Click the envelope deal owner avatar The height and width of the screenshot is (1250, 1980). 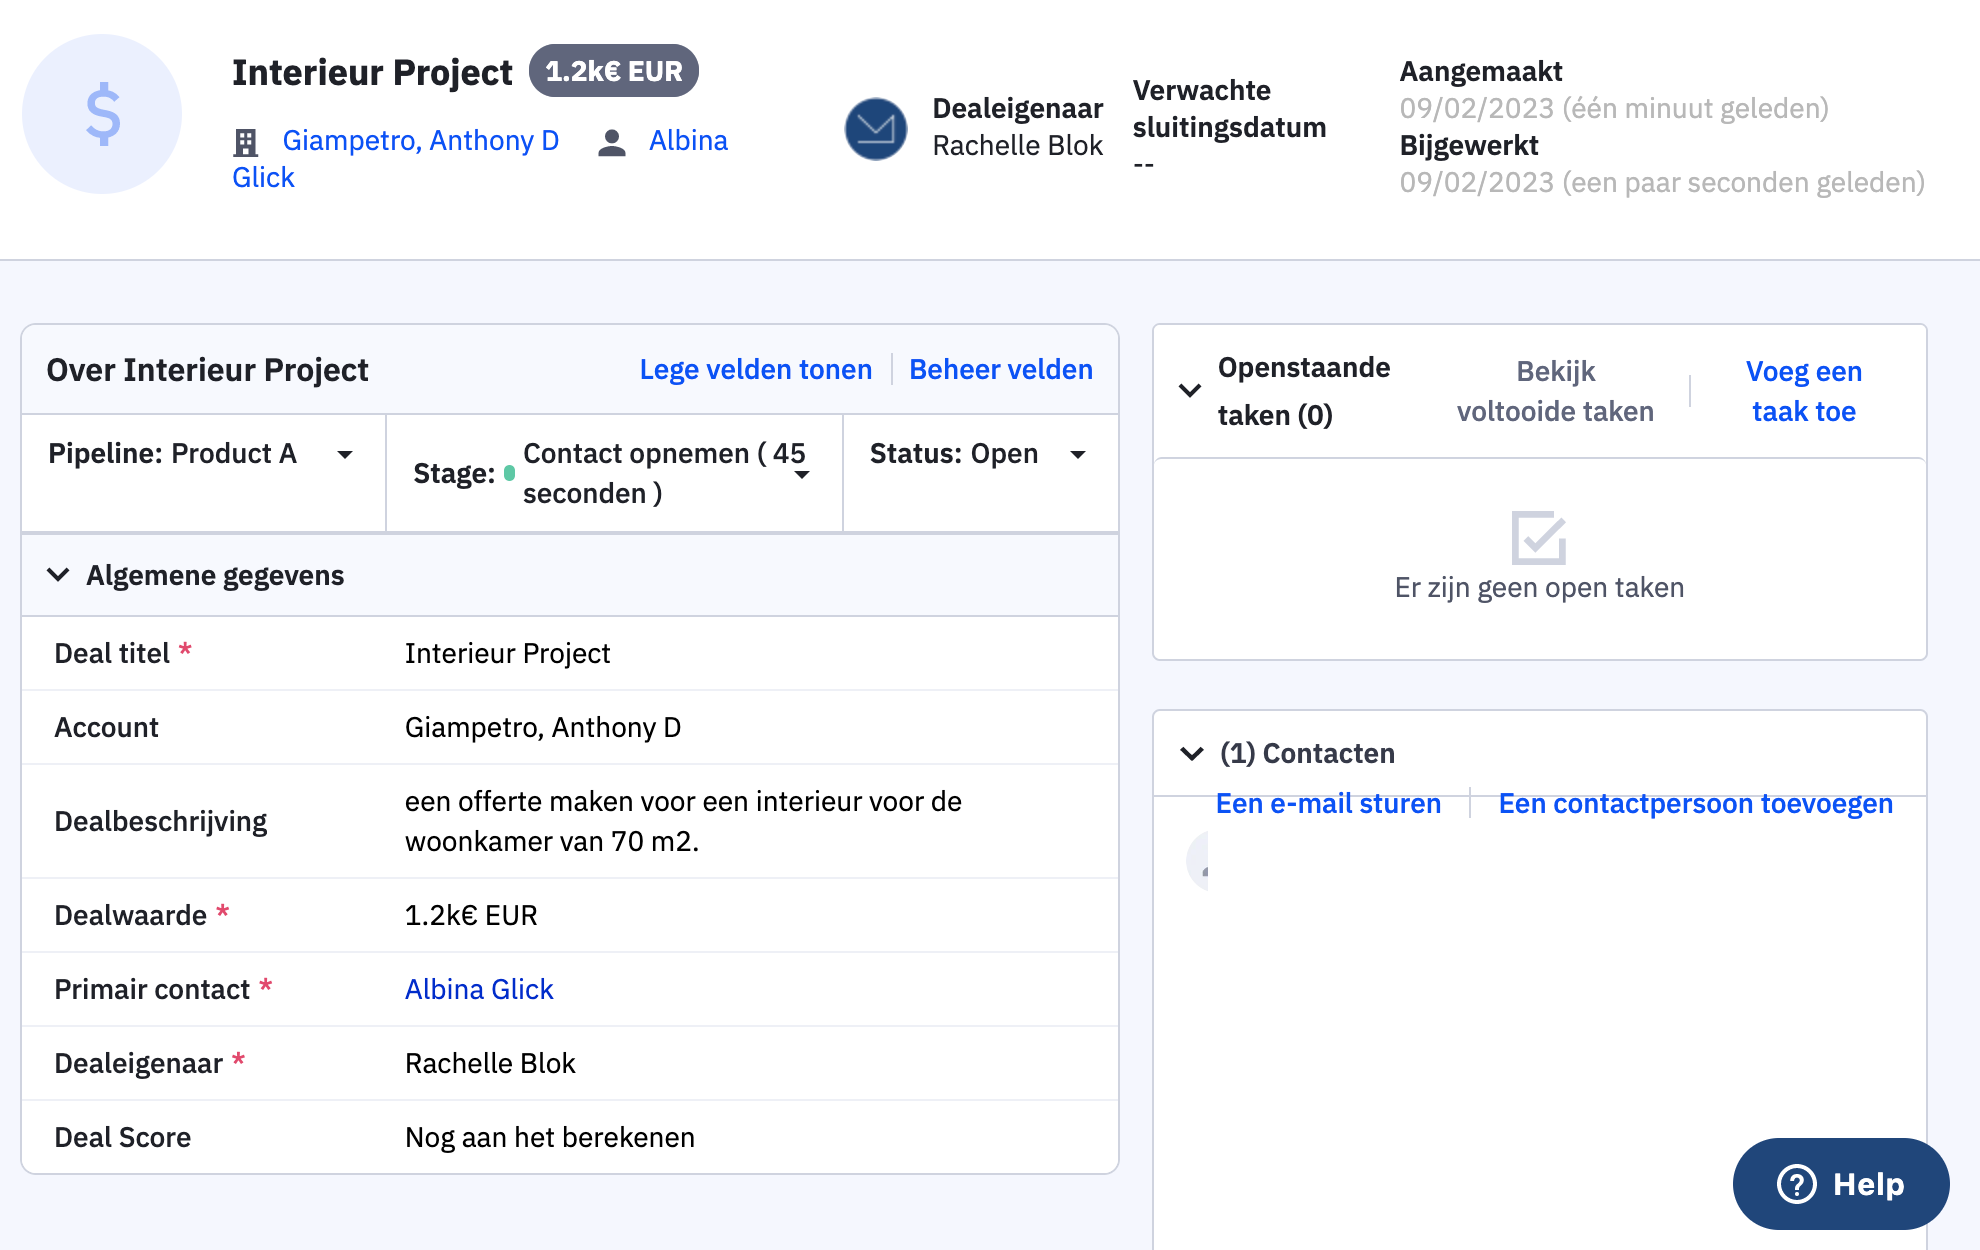pos(875,129)
